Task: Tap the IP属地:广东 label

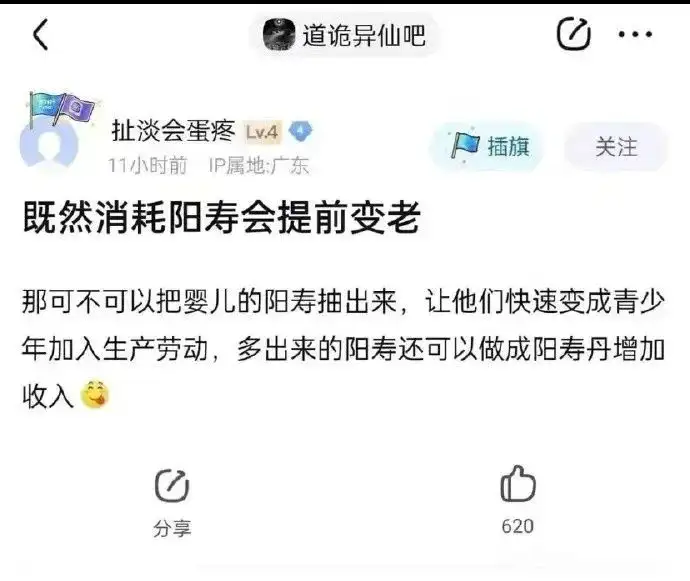Action: click(x=259, y=165)
